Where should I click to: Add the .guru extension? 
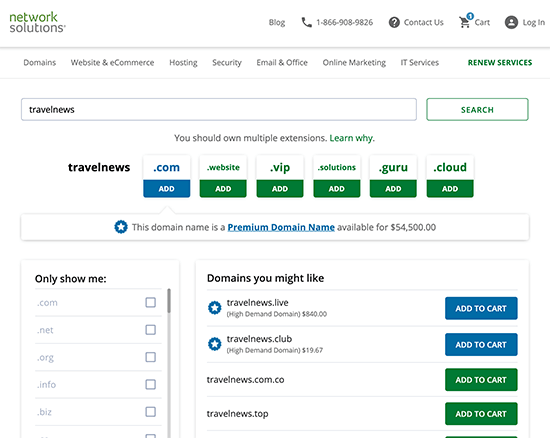393,189
